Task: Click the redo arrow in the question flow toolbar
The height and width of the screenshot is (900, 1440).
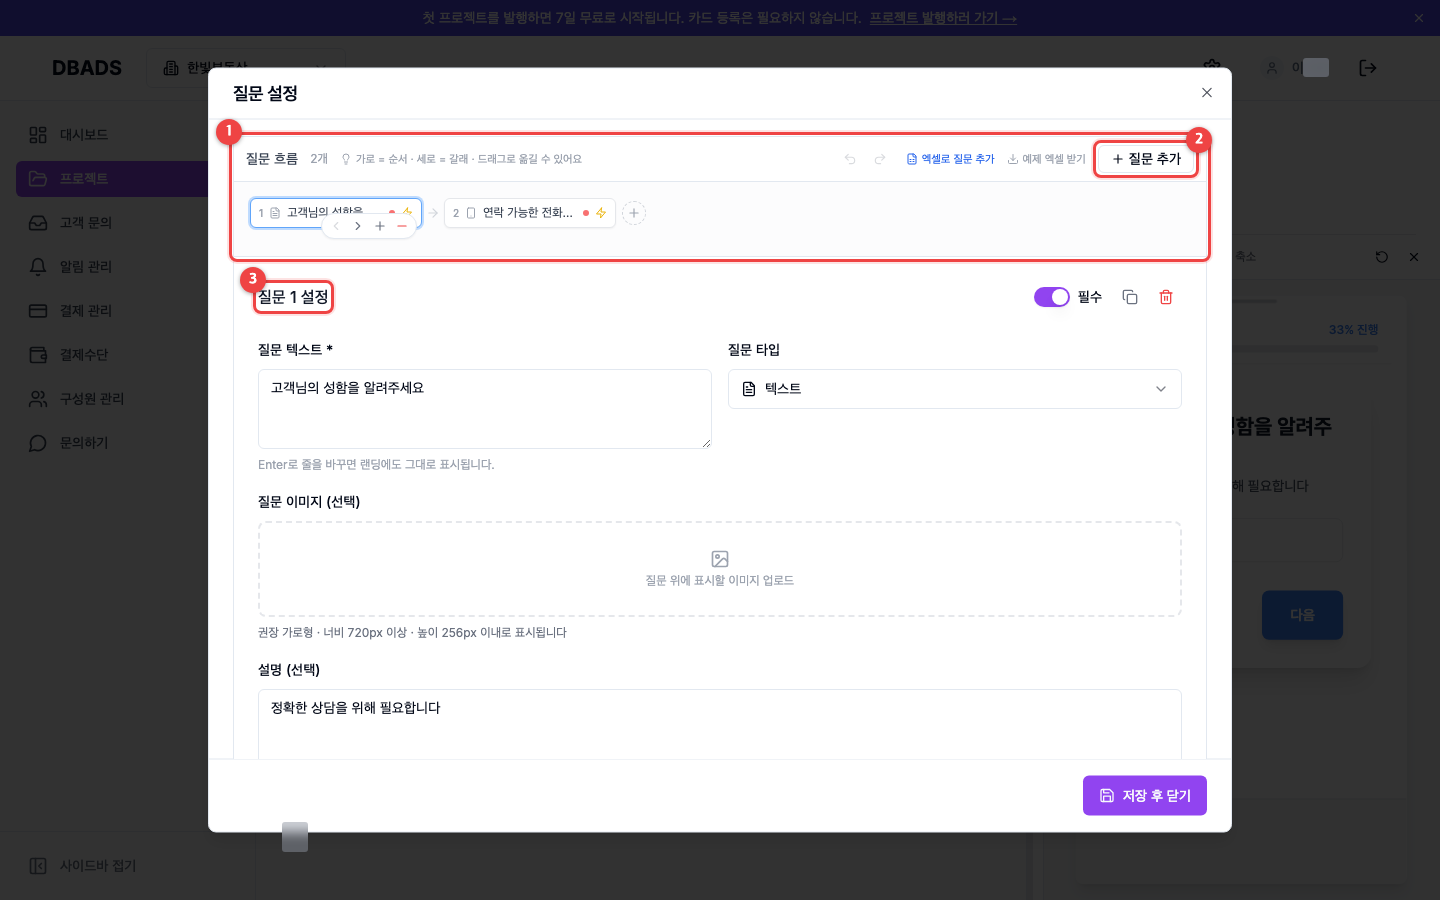Action: (880, 159)
